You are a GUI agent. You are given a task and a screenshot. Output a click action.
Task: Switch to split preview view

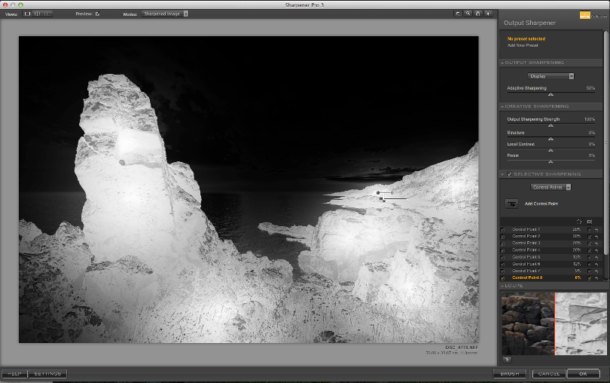37,14
